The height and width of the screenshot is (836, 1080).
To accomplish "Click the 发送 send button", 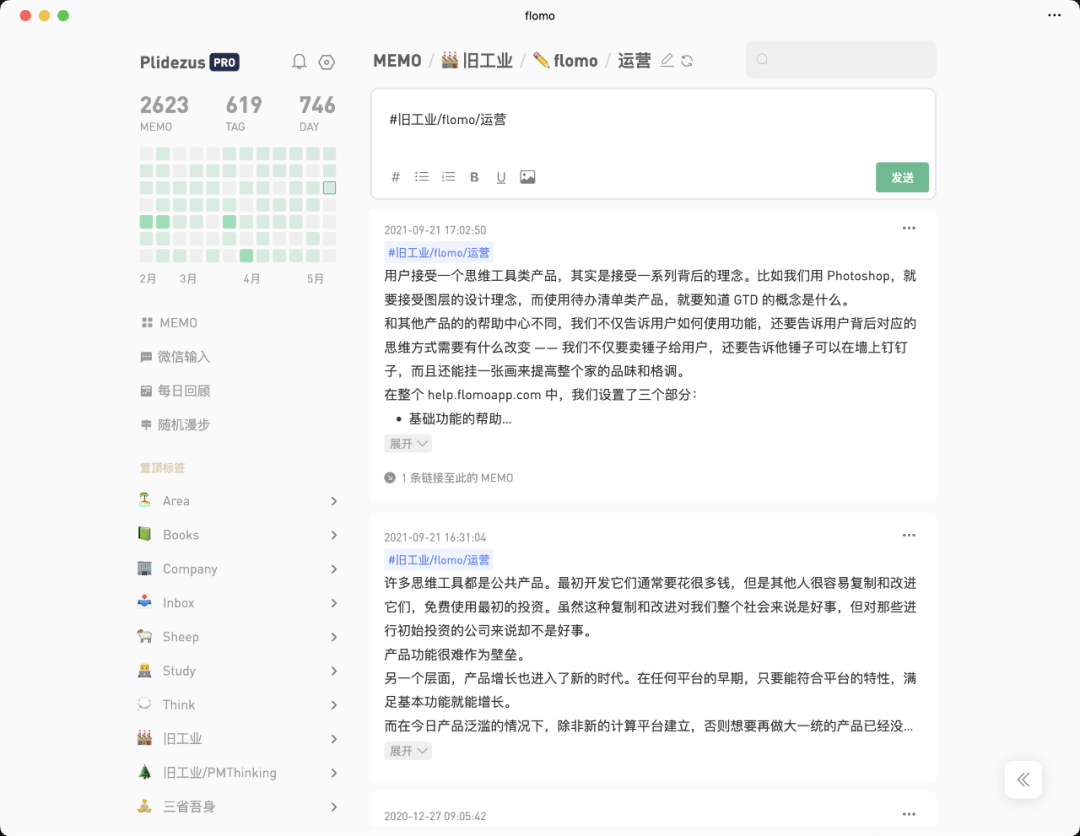I will coord(902,177).
